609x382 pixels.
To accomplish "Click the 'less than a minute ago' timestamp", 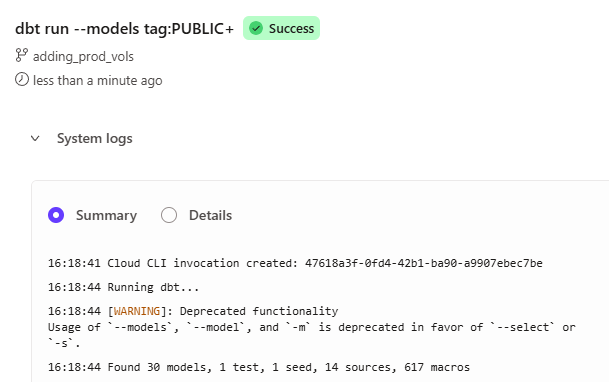I will [97, 81].
